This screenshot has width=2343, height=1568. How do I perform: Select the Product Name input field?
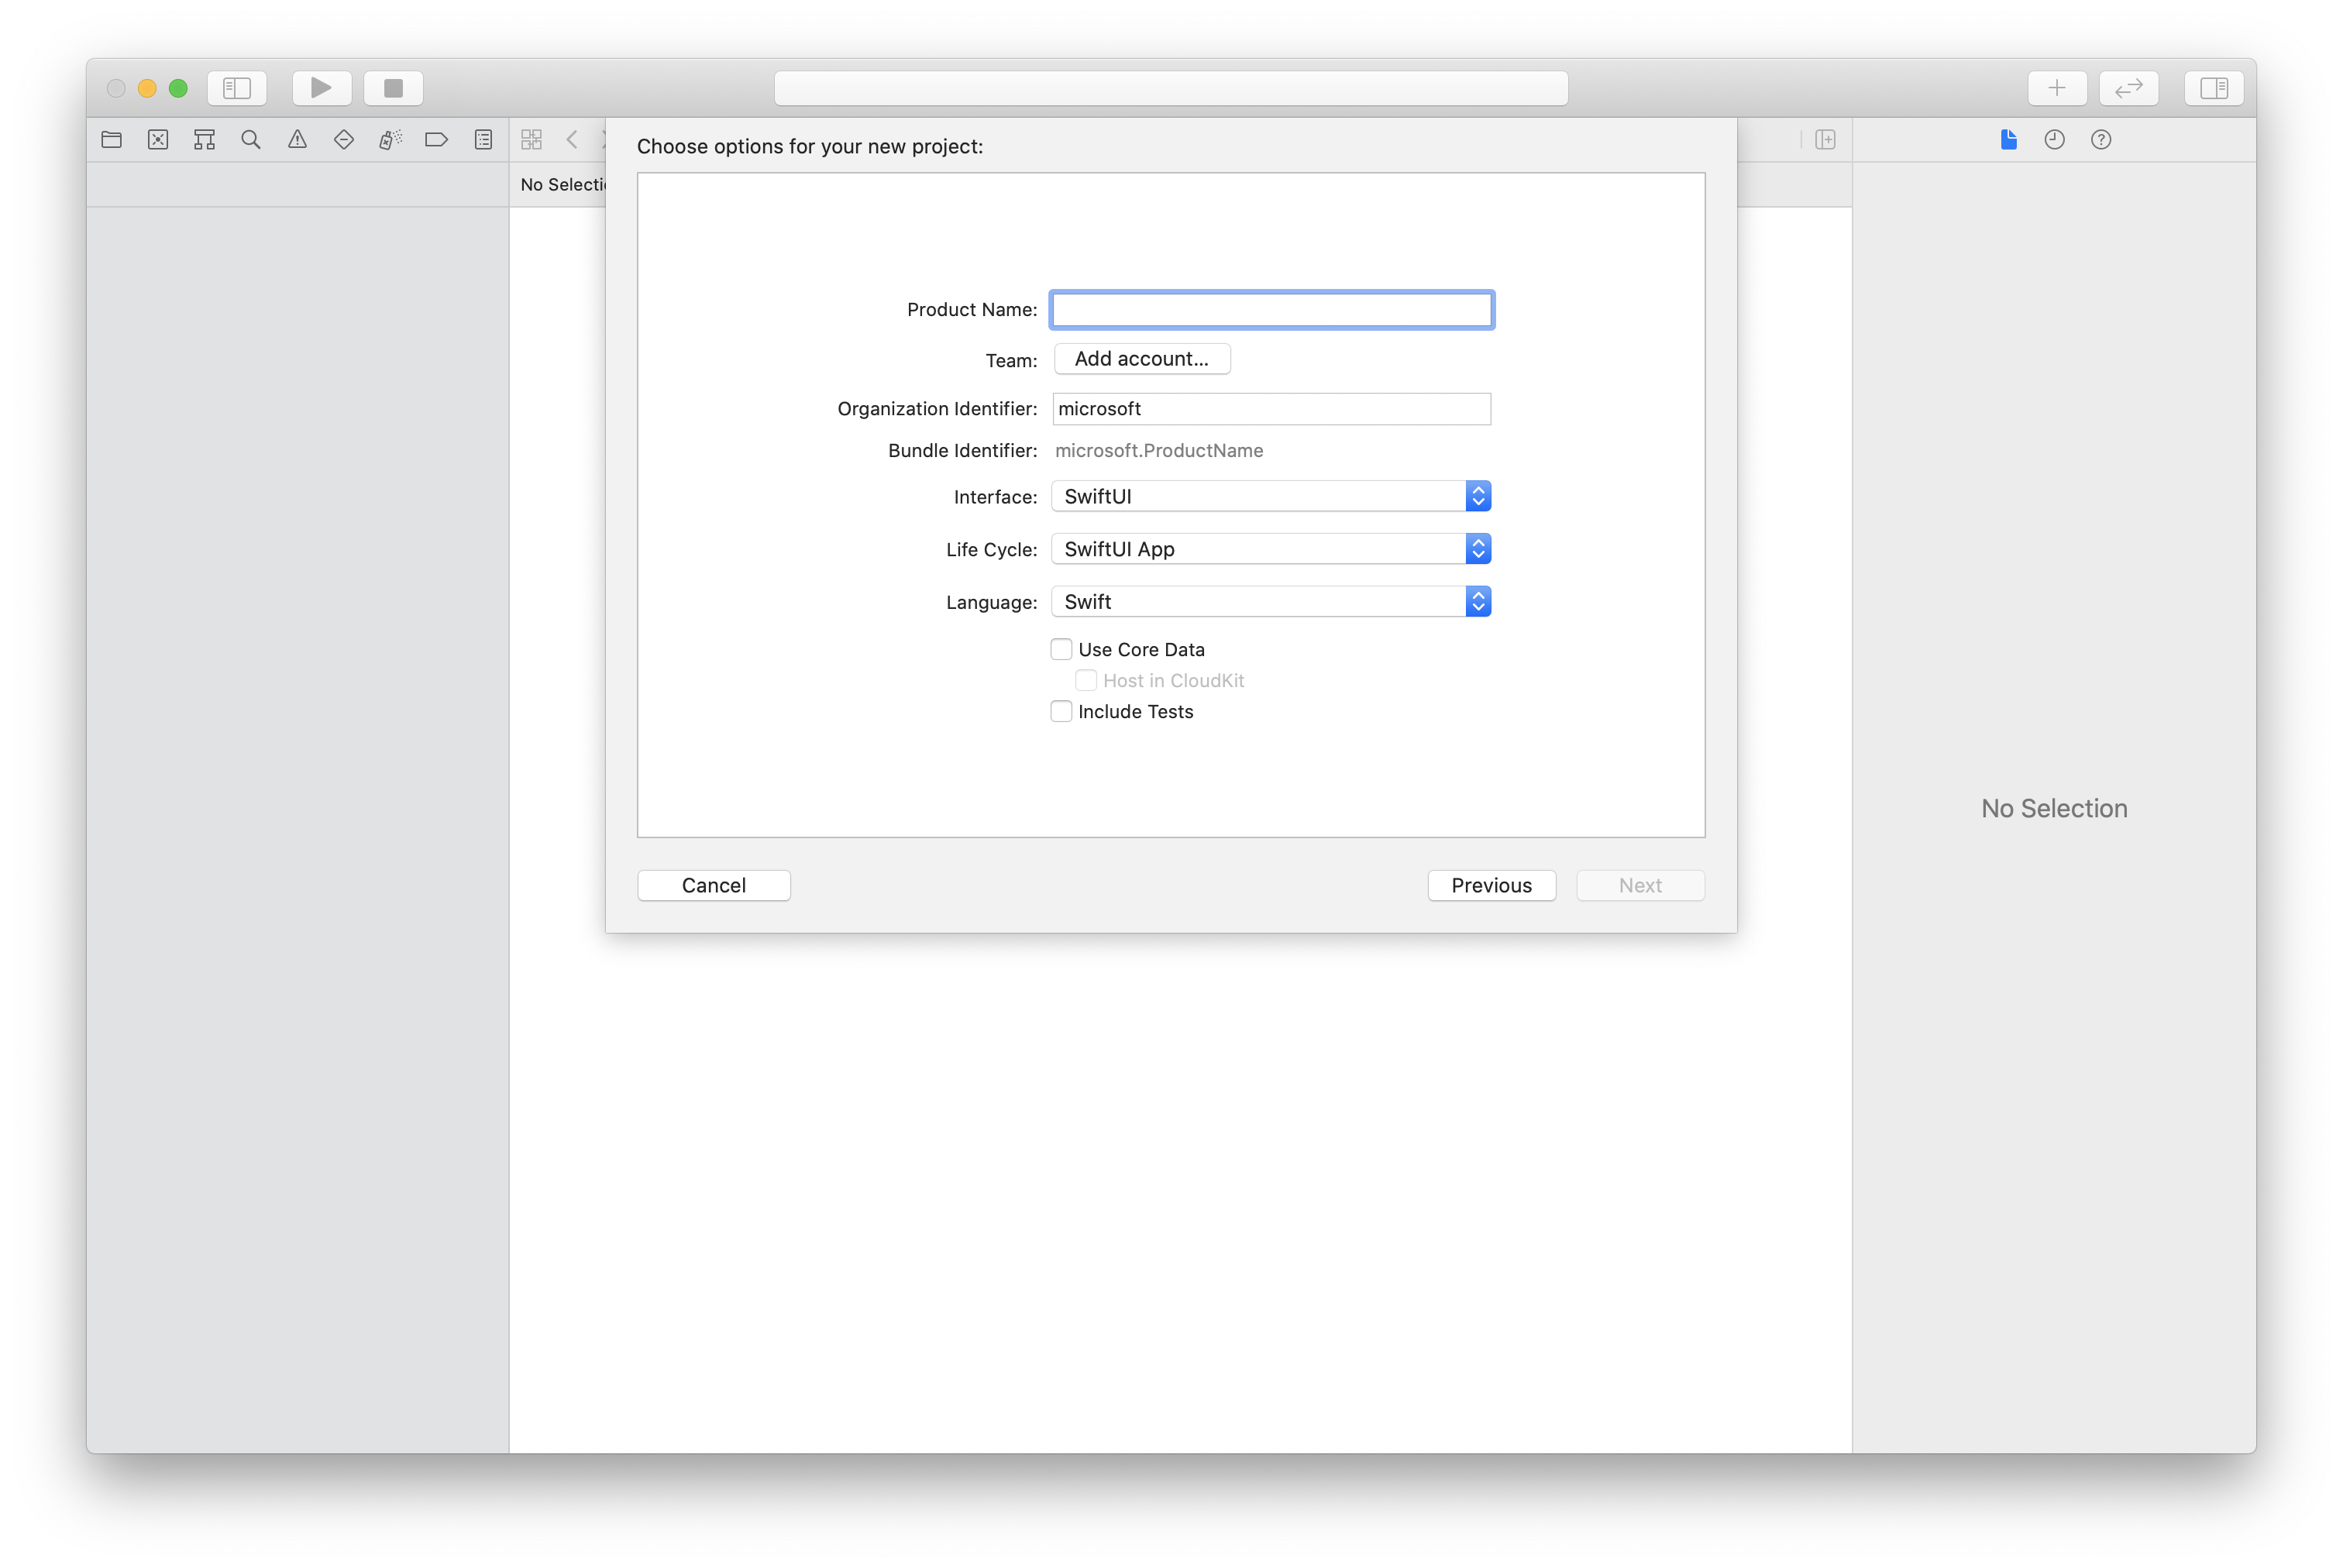pos(1272,308)
